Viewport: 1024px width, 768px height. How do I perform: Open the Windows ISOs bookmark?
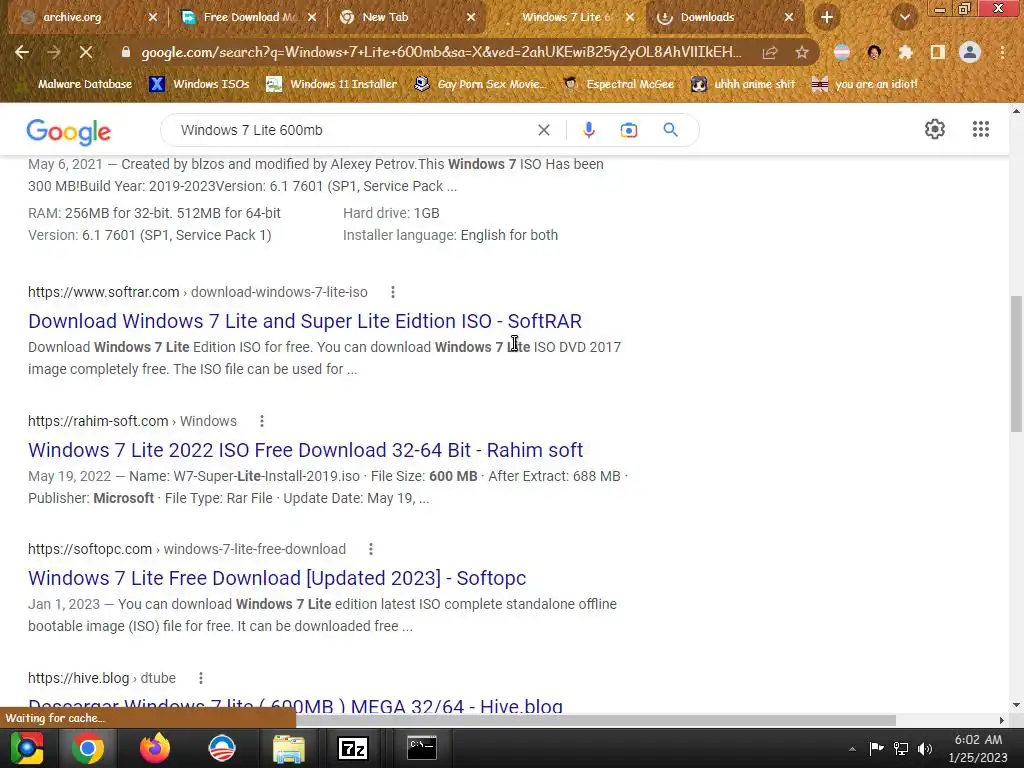(x=200, y=84)
